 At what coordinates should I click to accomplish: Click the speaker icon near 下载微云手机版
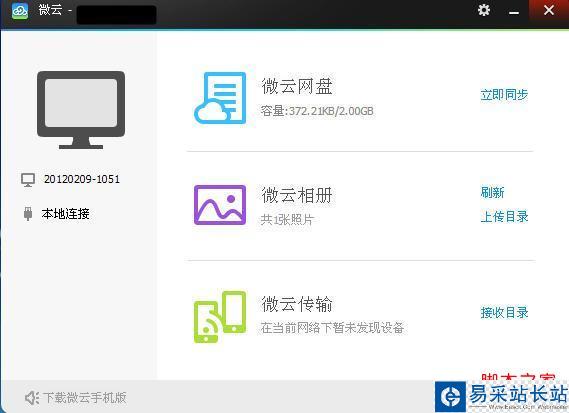coord(32,398)
